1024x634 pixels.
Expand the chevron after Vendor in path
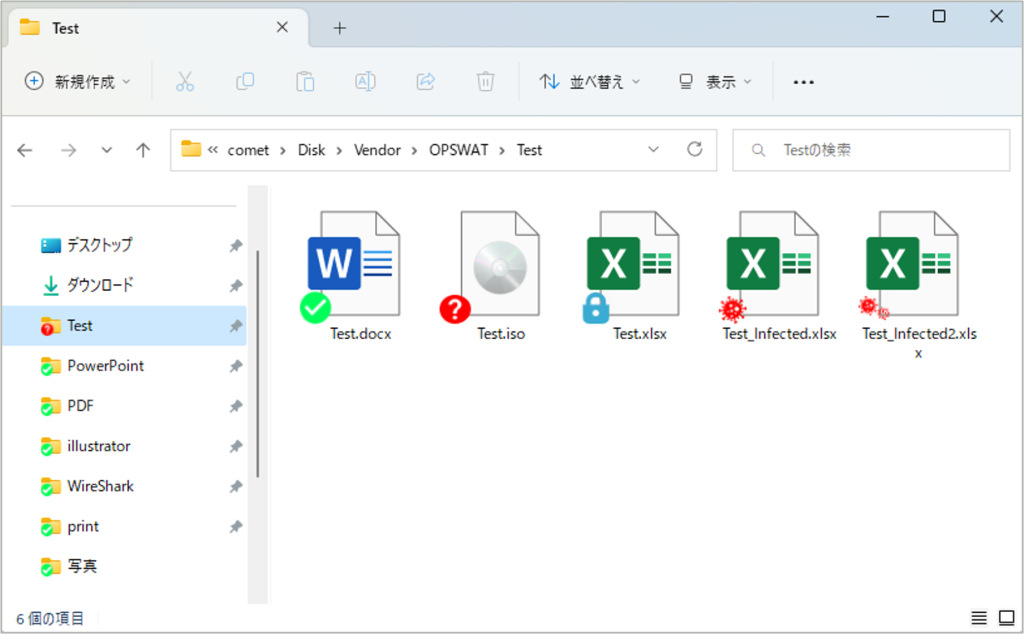[414, 150]
